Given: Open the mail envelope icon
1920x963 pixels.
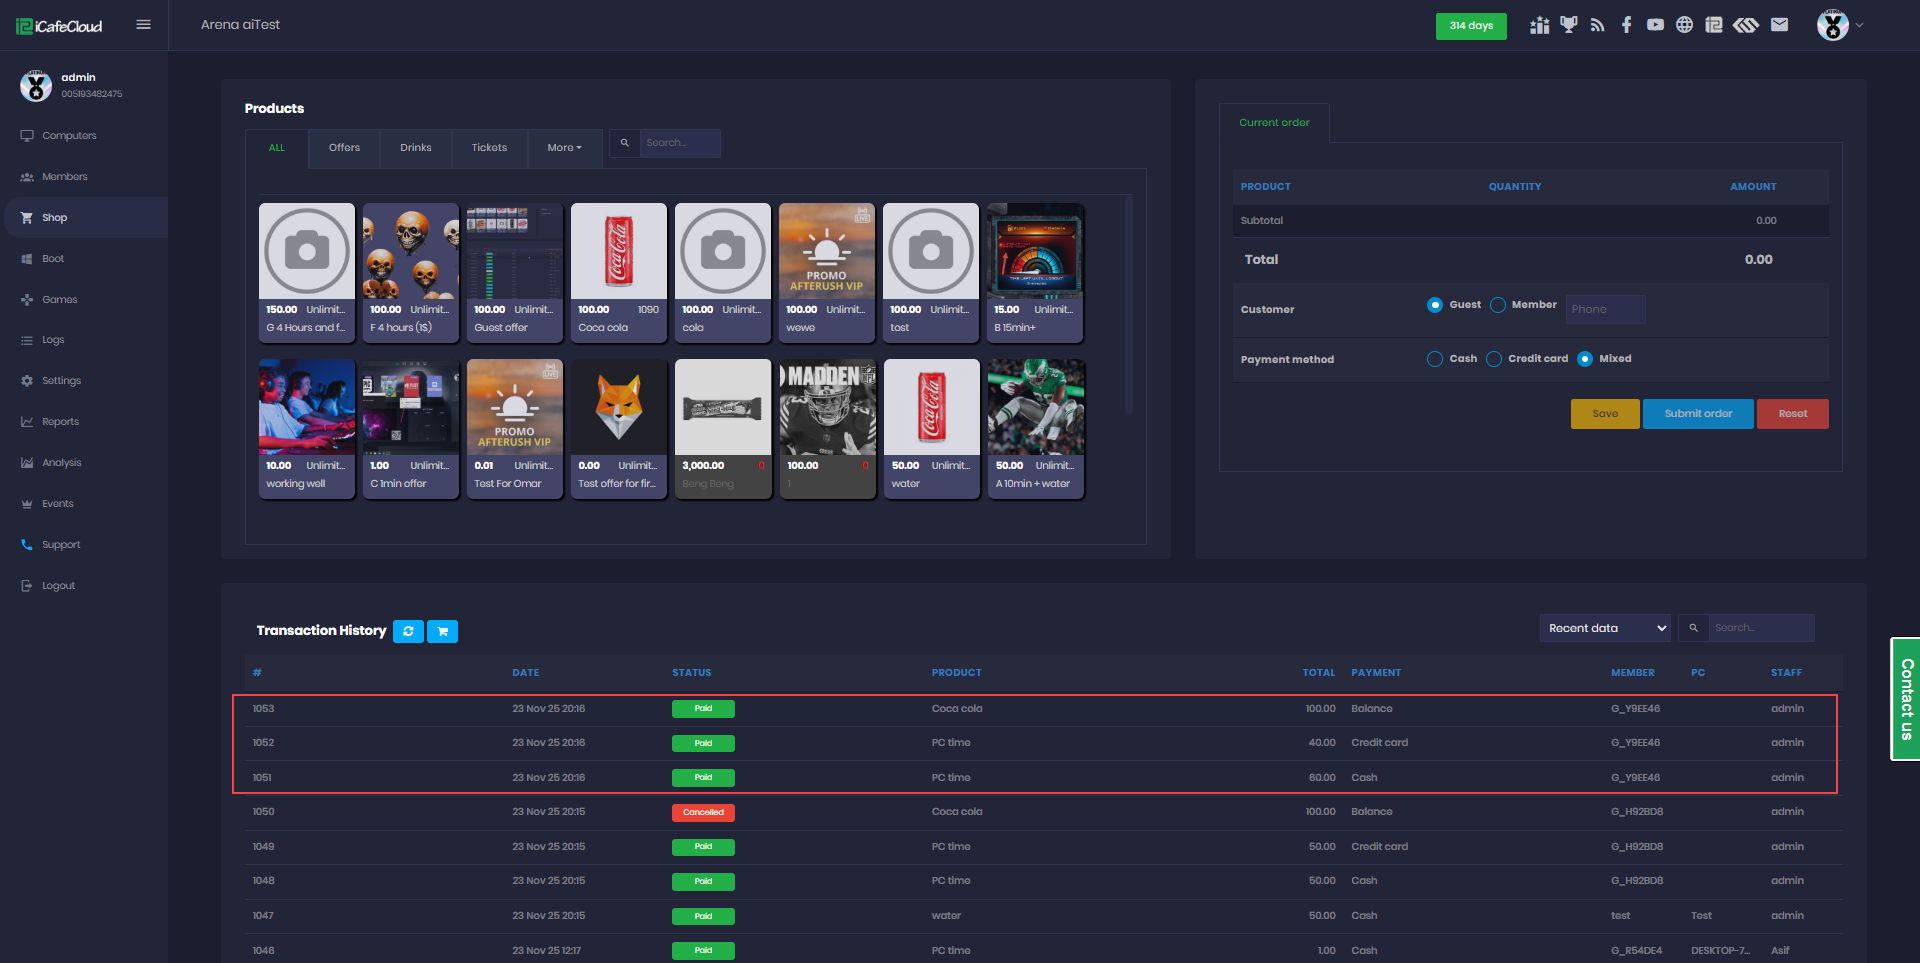Looking at the screenshot, I should coord(1779,25).
